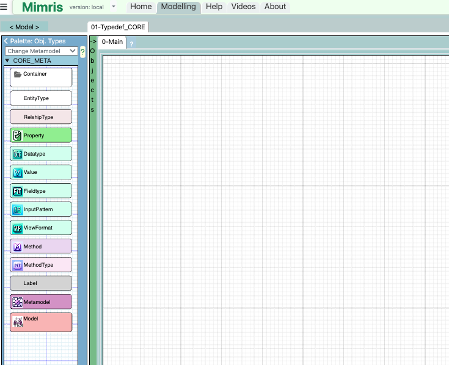Click the 'Fieldtype' label text
This screenshot has height=365, width=449.
coord(34,191)
